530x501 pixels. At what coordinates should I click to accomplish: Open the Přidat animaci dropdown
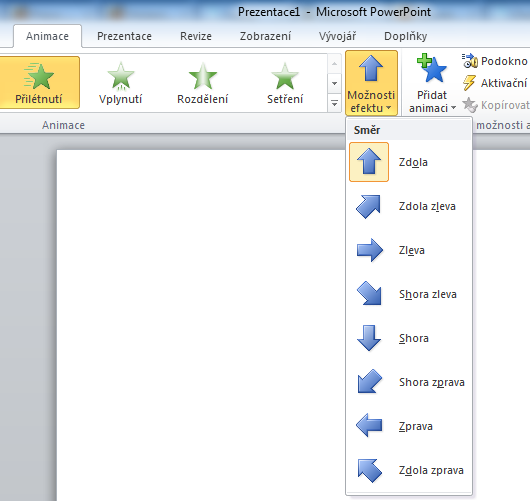click(432, 83)
